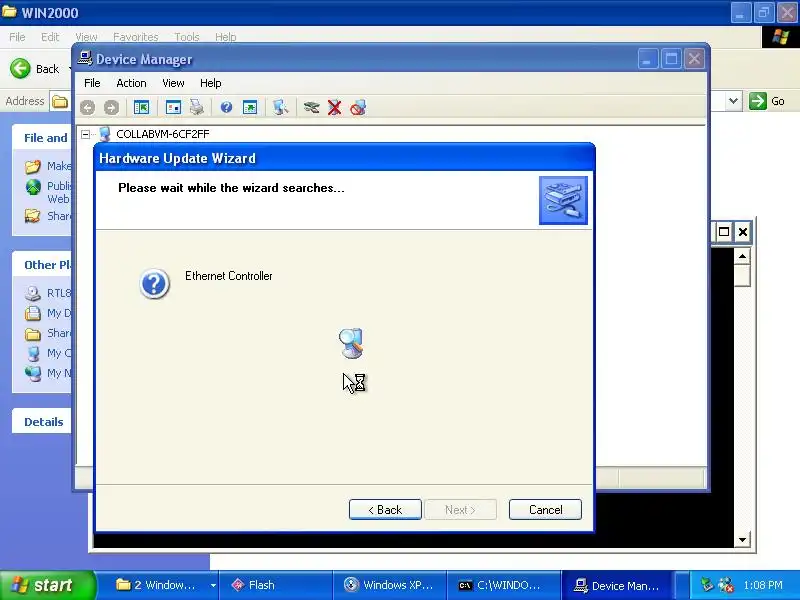This screenshot has height=600, width=800.
Task: Select the COLLABVM-6CF2FF tree item text
Action: point(163,134)
